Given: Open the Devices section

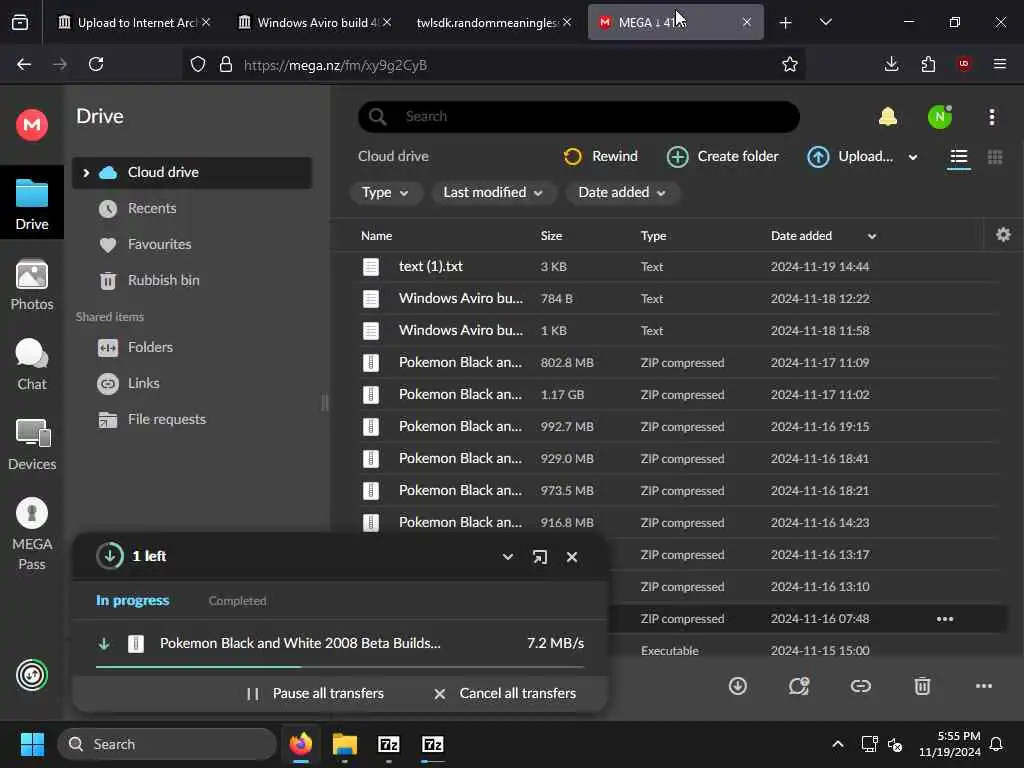Looking at the screenshot, I should coord(31,445).
